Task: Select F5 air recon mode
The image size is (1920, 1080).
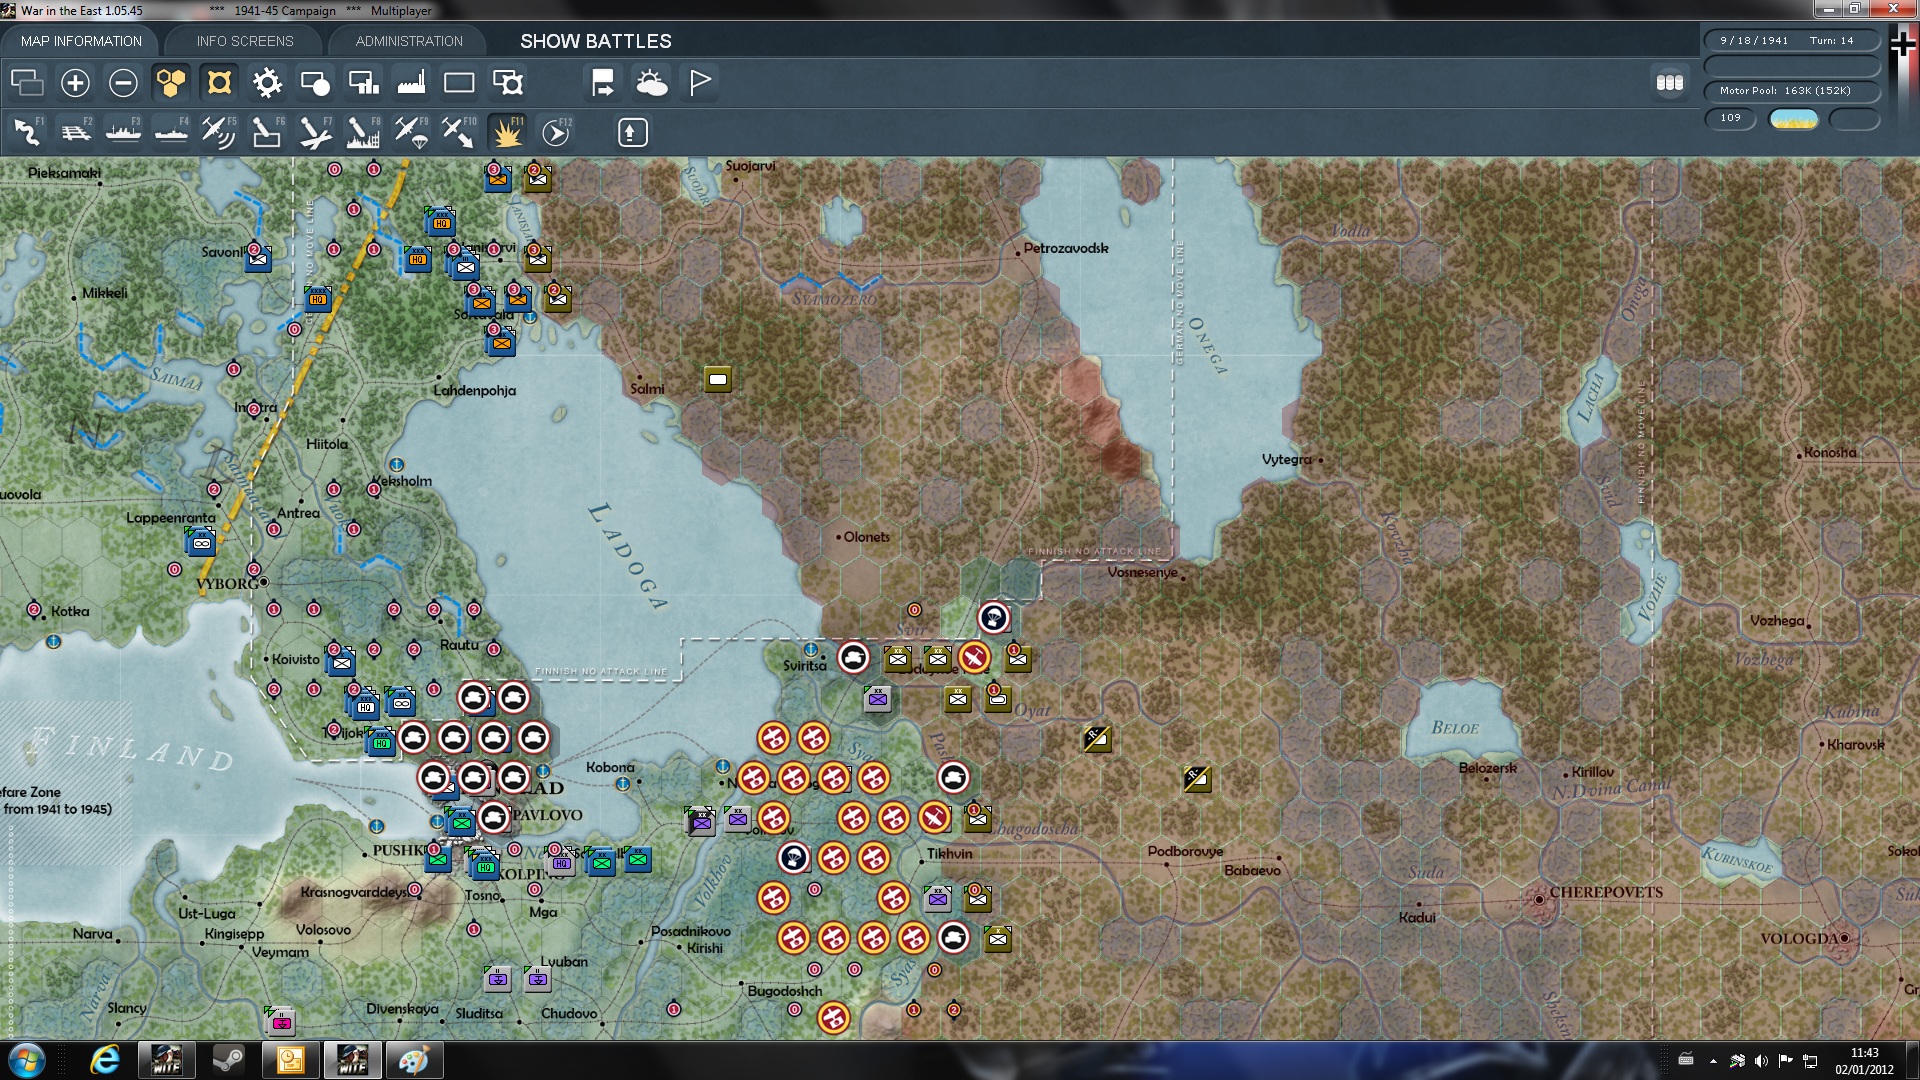Action: point(219,132)
